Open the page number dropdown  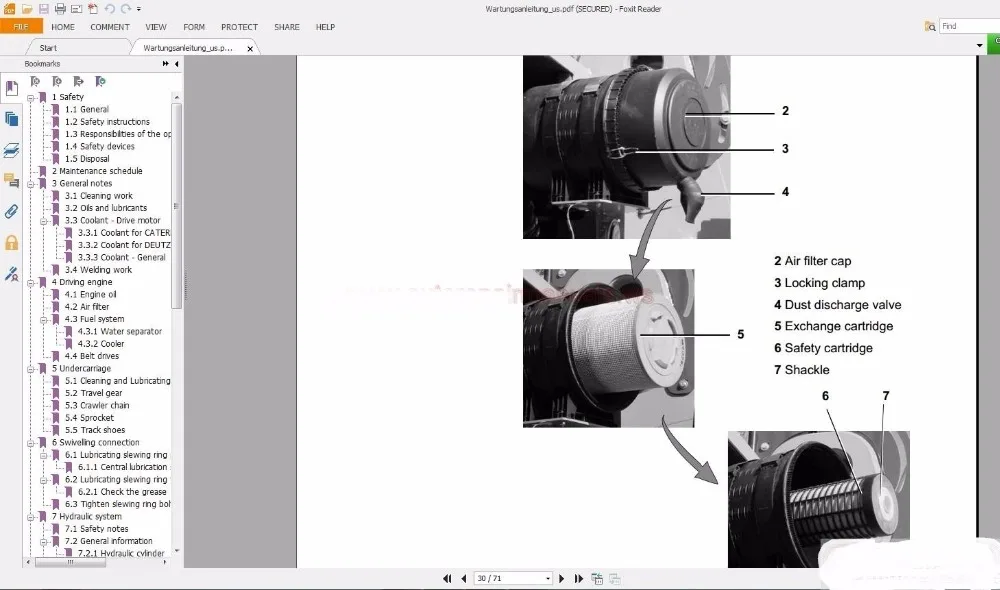547,579
